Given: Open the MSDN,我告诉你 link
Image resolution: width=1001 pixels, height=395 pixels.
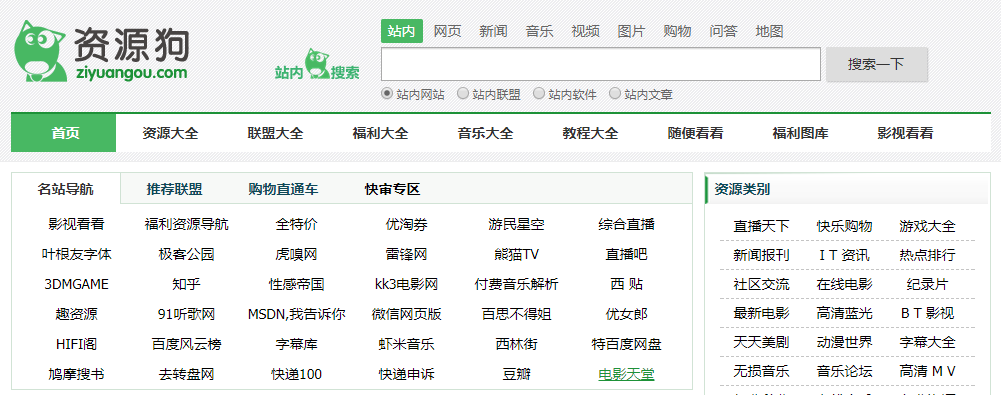Looking at the screenshot, I should pyautogui.click(x=296, y=315).
